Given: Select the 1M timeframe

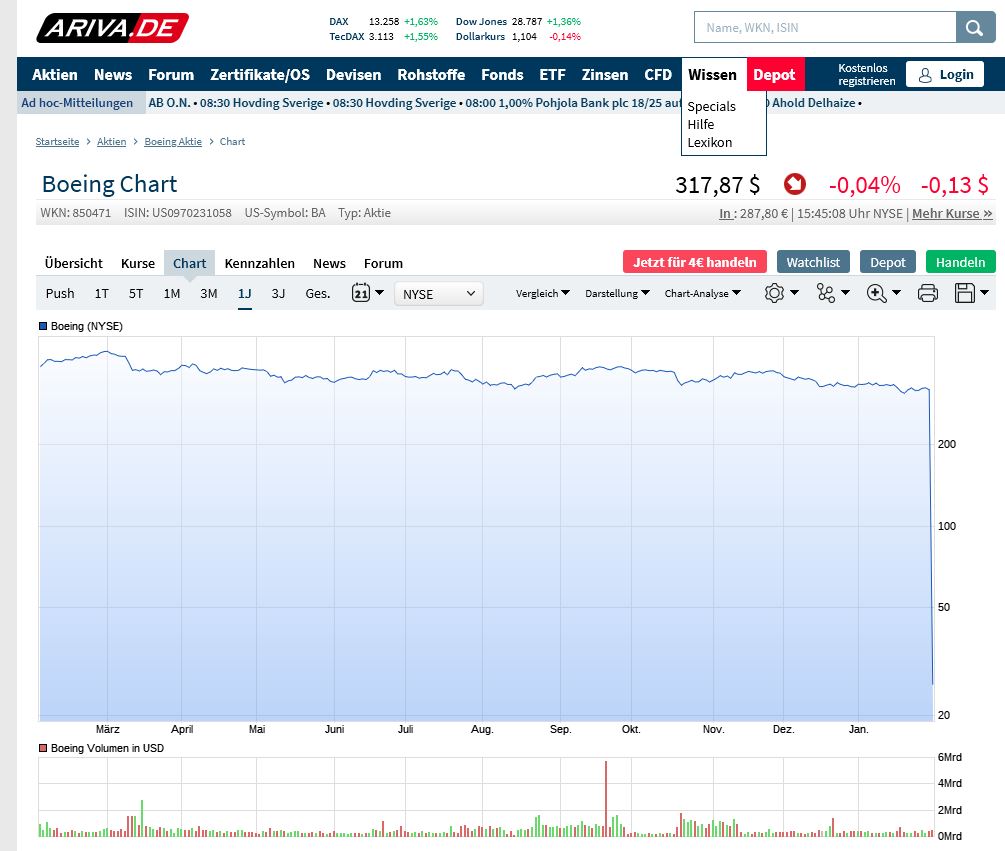Looking at the screenshot, I should coord(172,293).
